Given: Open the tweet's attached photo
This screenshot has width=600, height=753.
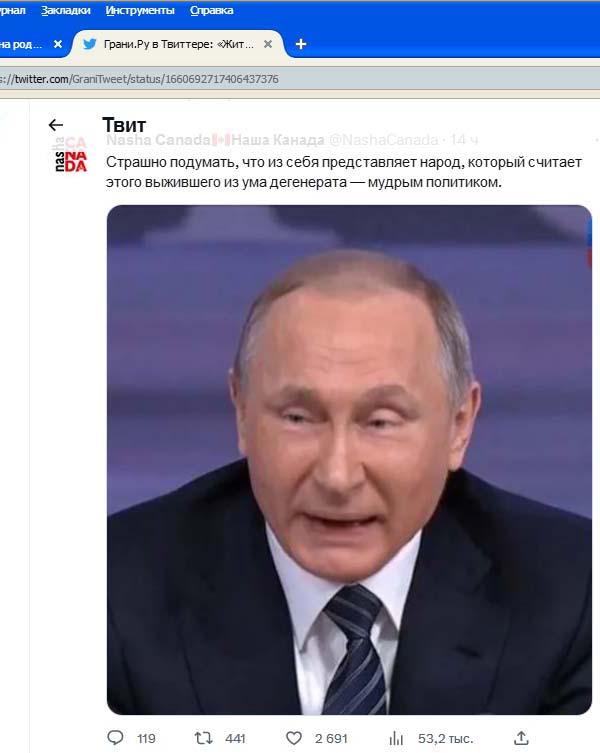Looking at the screenshot, I should [349, 460].
